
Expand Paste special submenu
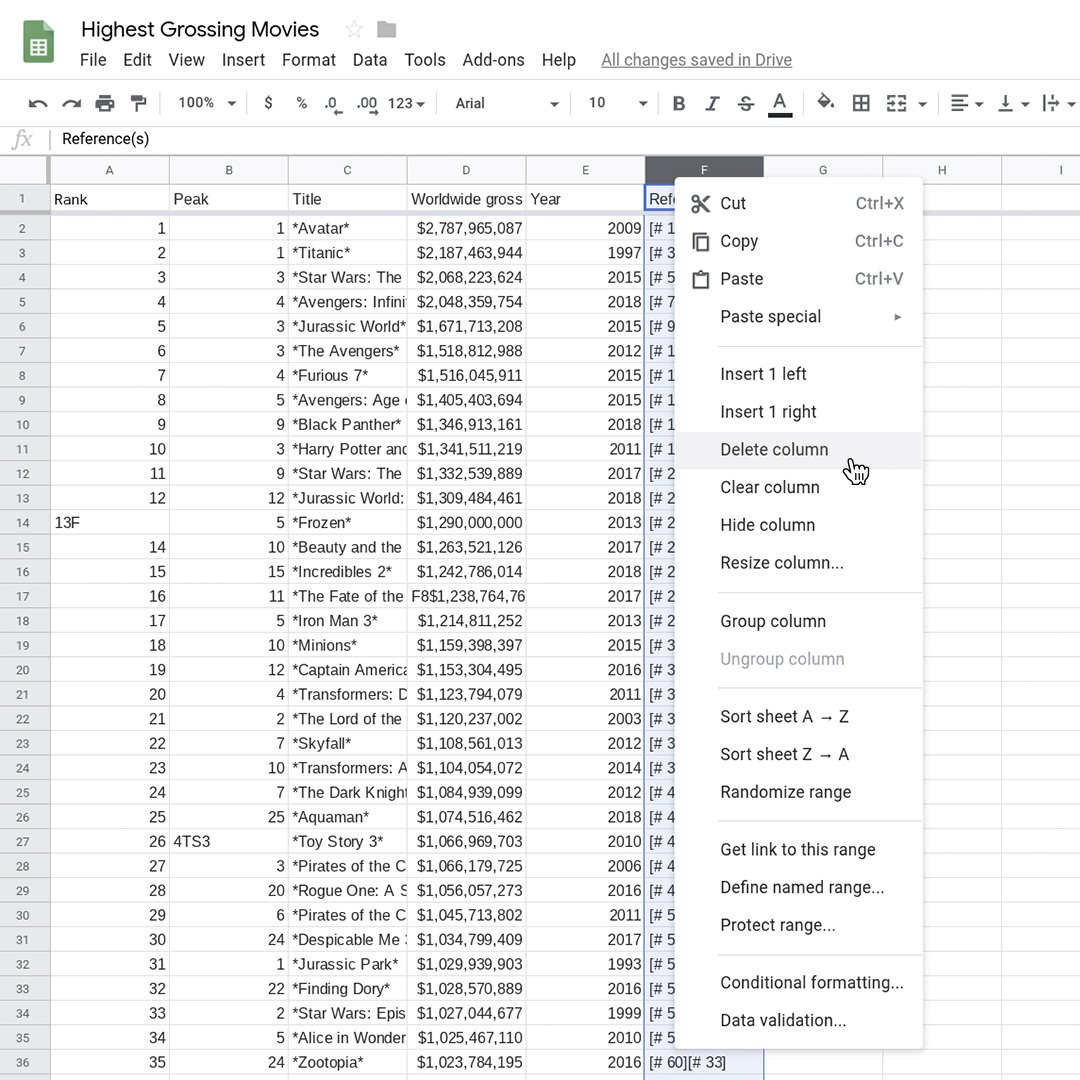(798, 317)
